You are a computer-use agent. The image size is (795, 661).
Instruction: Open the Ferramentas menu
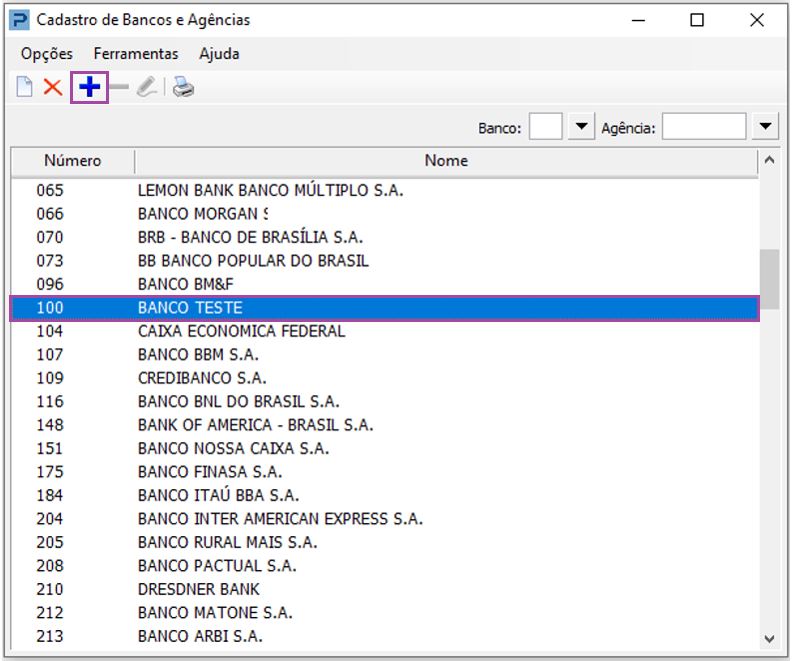point(136,54)
